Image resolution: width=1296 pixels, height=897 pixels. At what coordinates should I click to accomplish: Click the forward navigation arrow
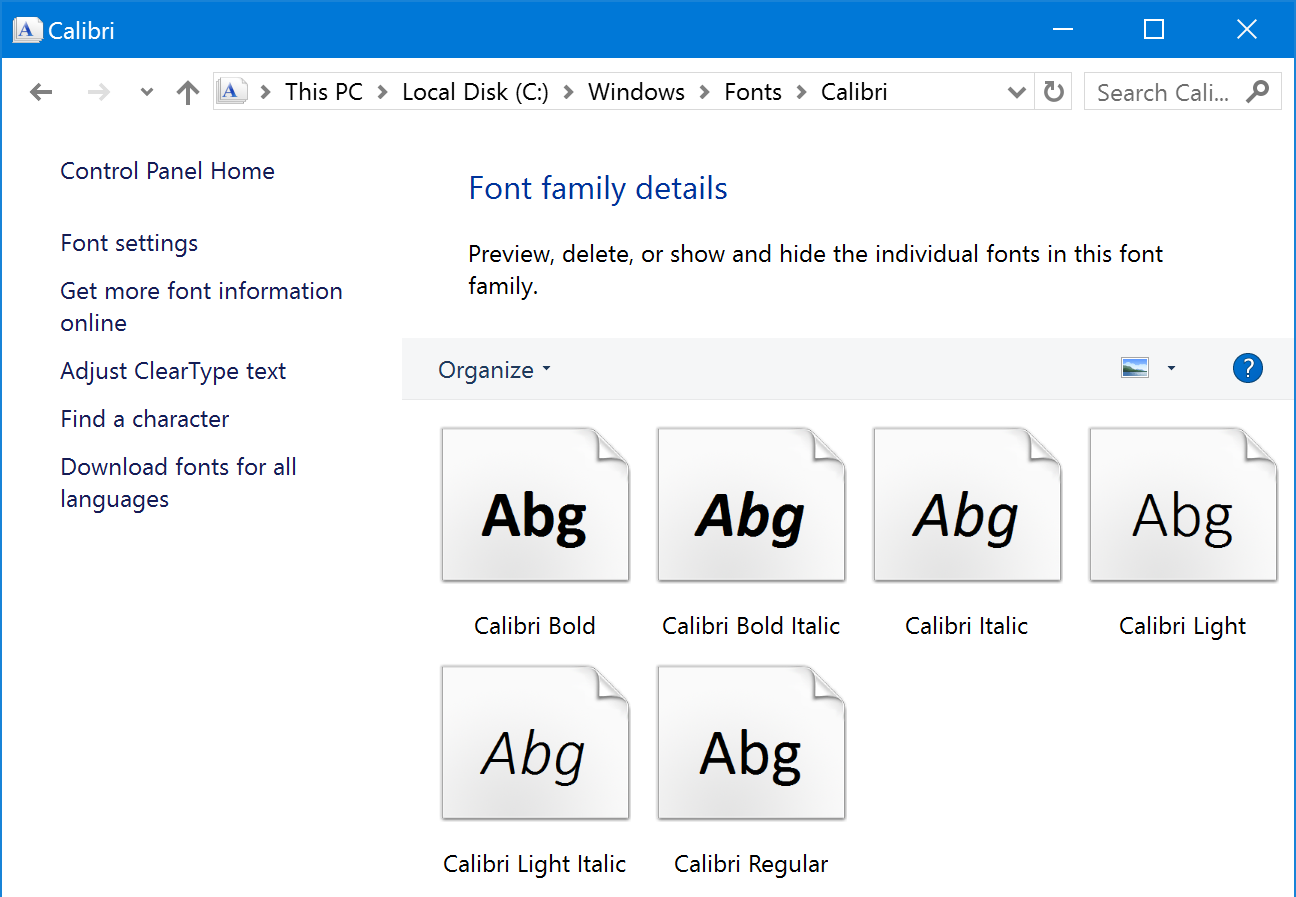98,92
